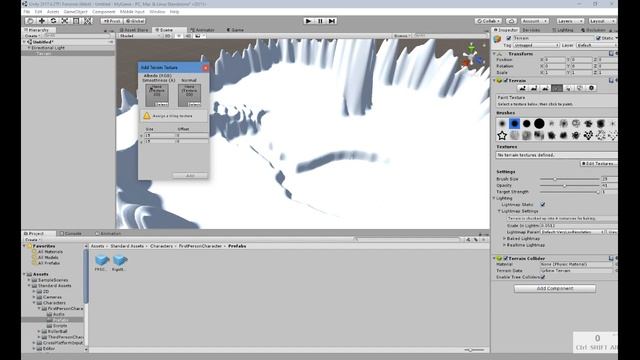
Task: Open the GameObject menu
Action: (76, 12)
